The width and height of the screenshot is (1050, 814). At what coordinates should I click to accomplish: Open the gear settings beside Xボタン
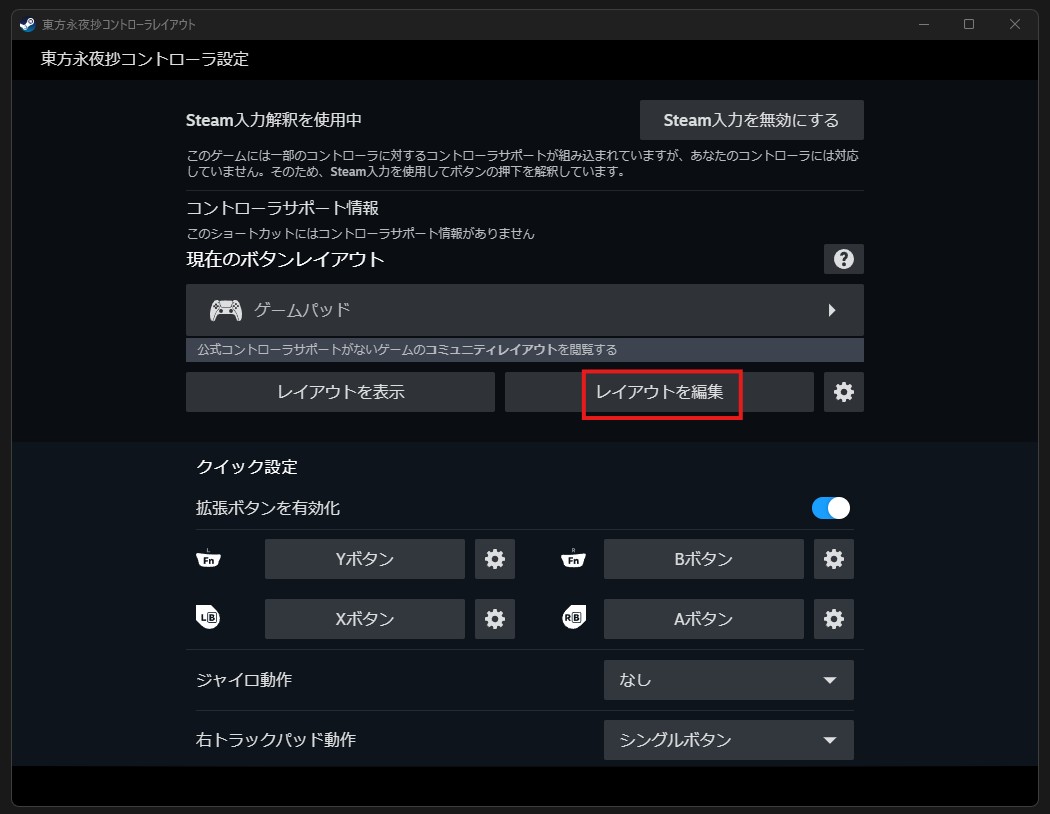click(494, 618)
